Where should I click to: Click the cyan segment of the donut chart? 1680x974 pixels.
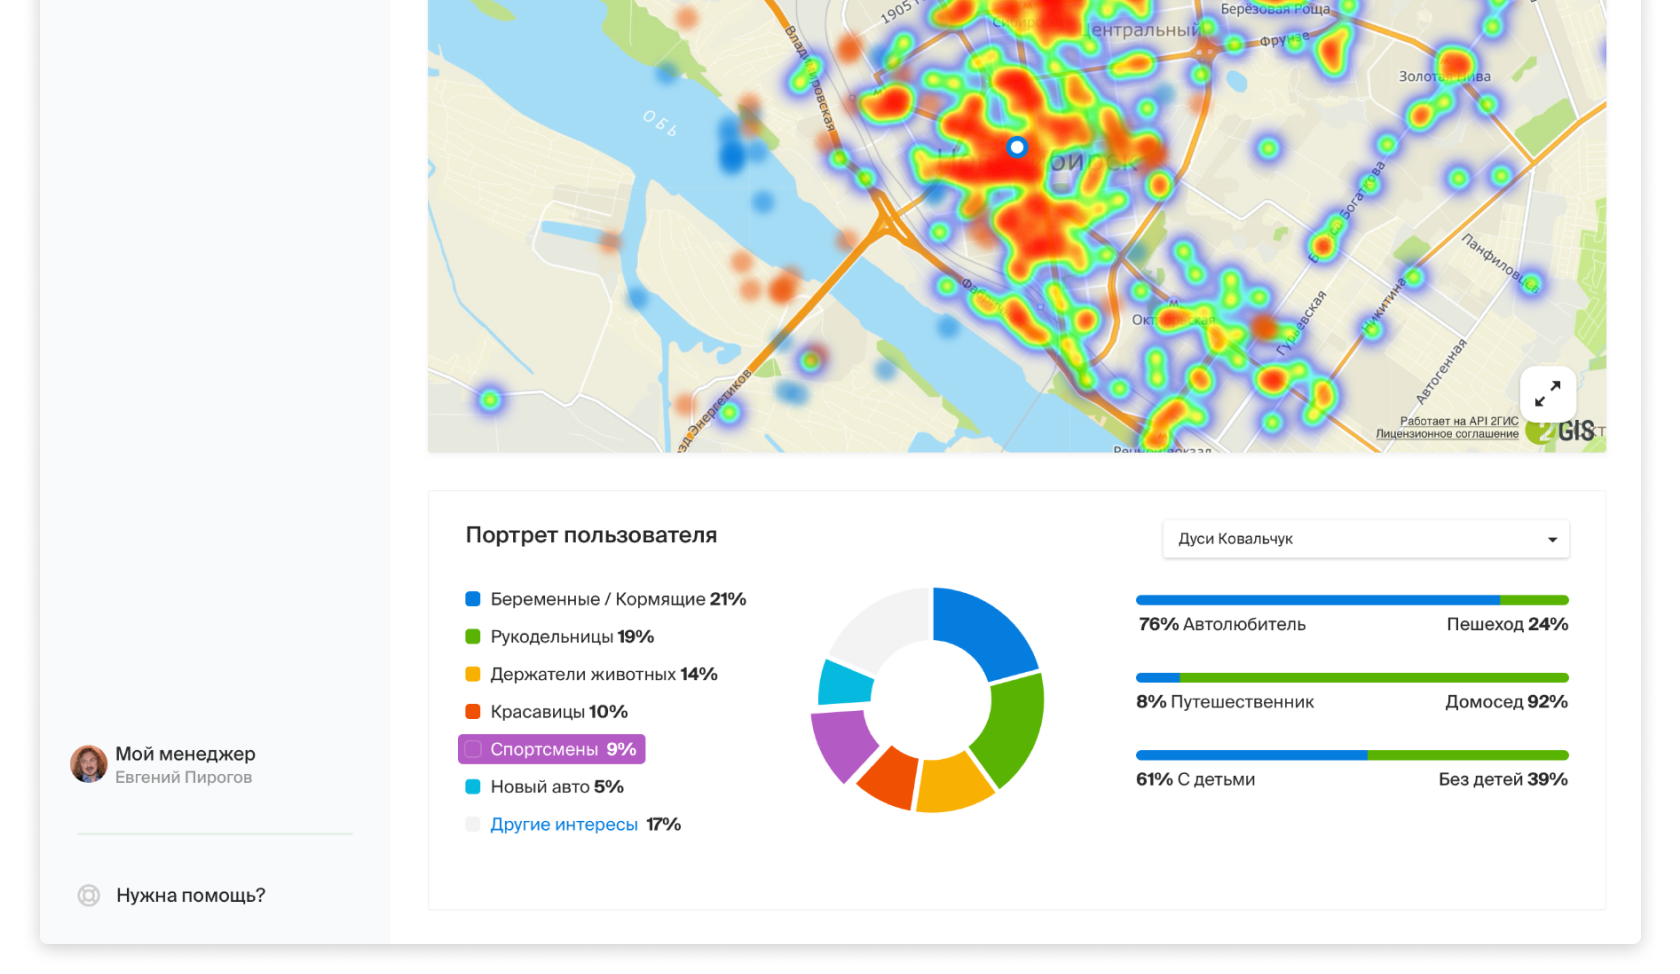843,683
